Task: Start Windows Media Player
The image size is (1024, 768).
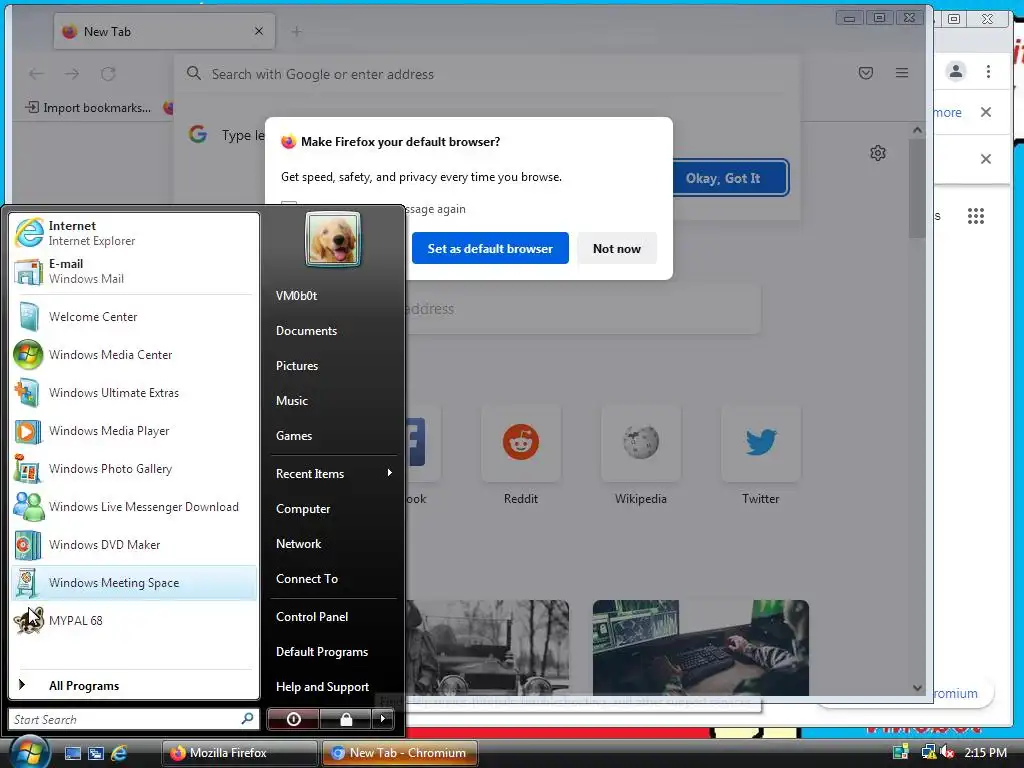Action: click(134, 431)
